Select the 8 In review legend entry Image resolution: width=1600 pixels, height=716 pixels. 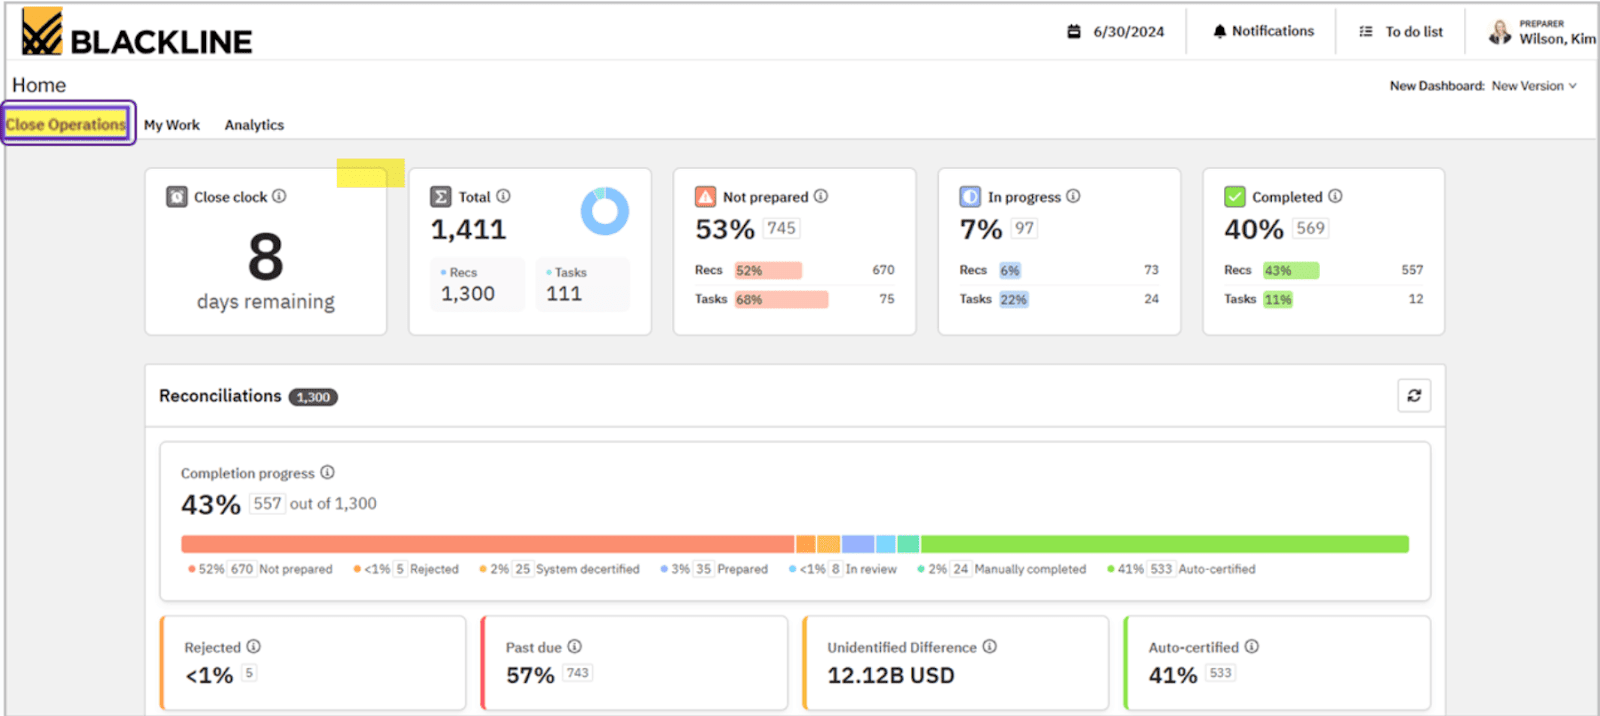(842, 569)
